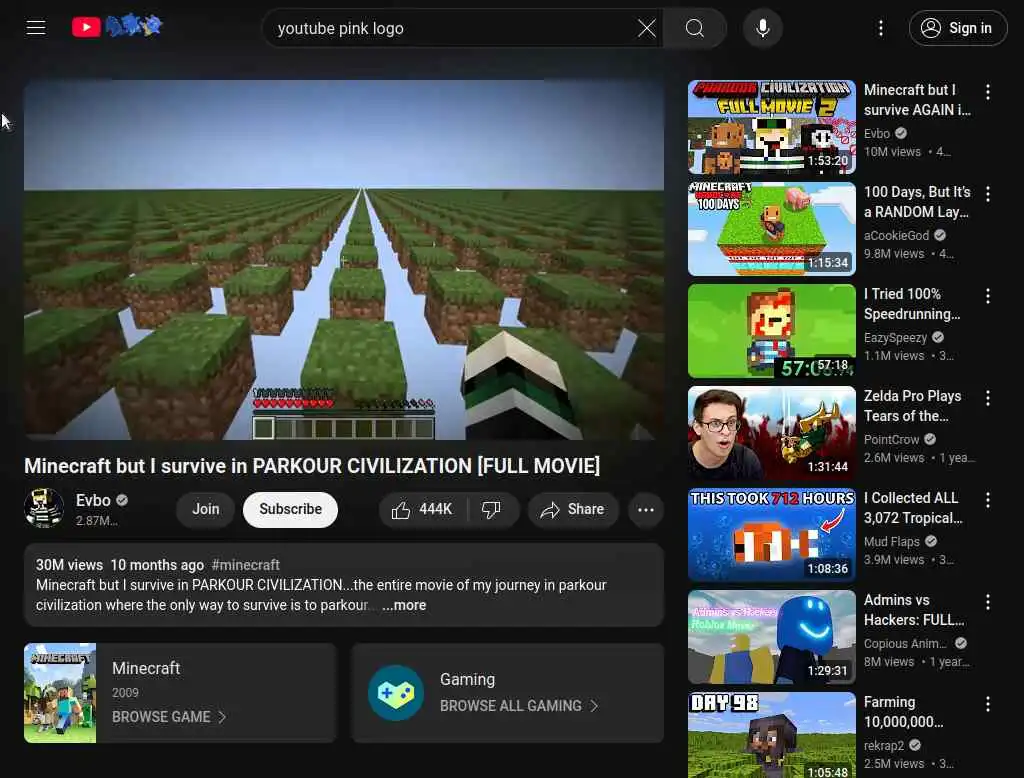1024x778 pixels.
Task: Open options for '100 Days, But It's a RANDOM'
Action: 988,194
